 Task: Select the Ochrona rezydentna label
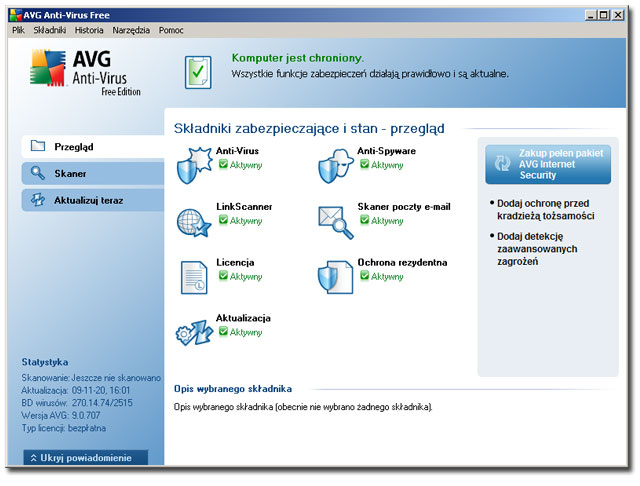pyautogui.click(x=402, y=262)
